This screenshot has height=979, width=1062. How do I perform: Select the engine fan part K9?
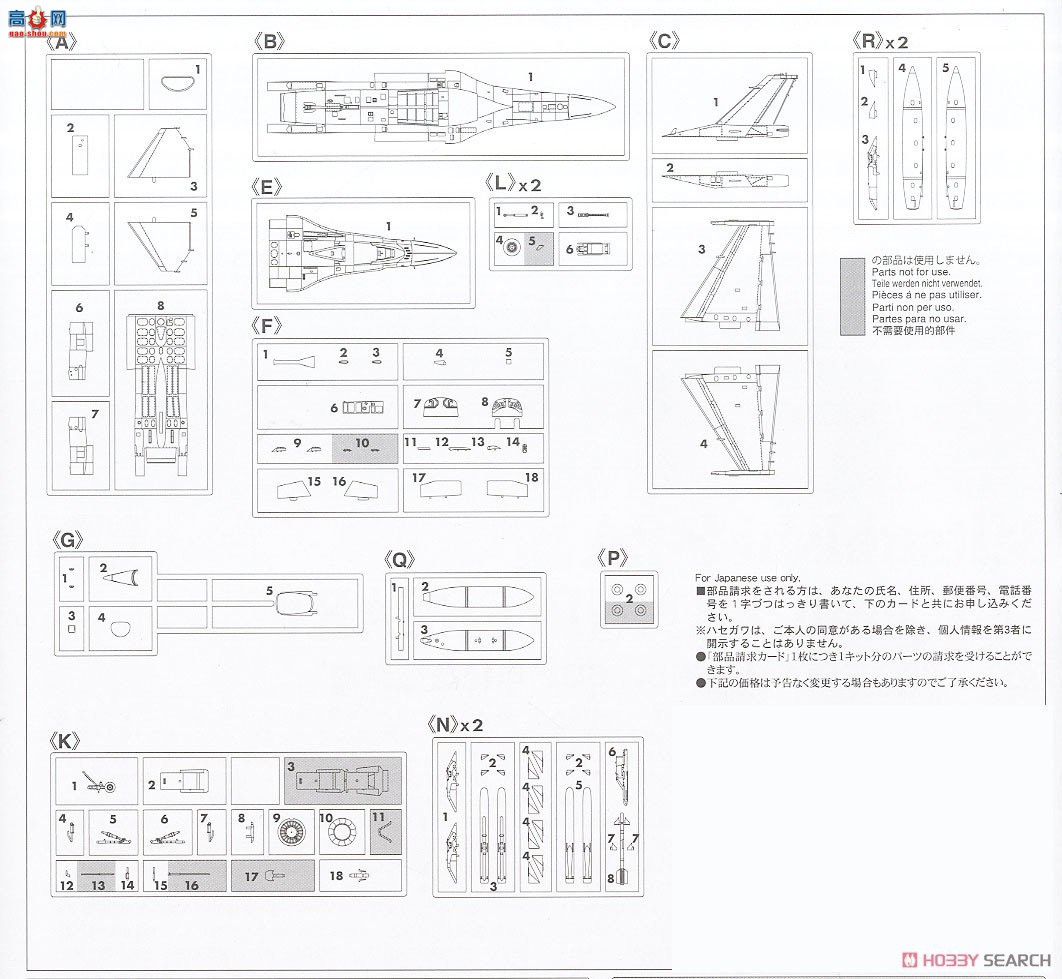point(289,831)
